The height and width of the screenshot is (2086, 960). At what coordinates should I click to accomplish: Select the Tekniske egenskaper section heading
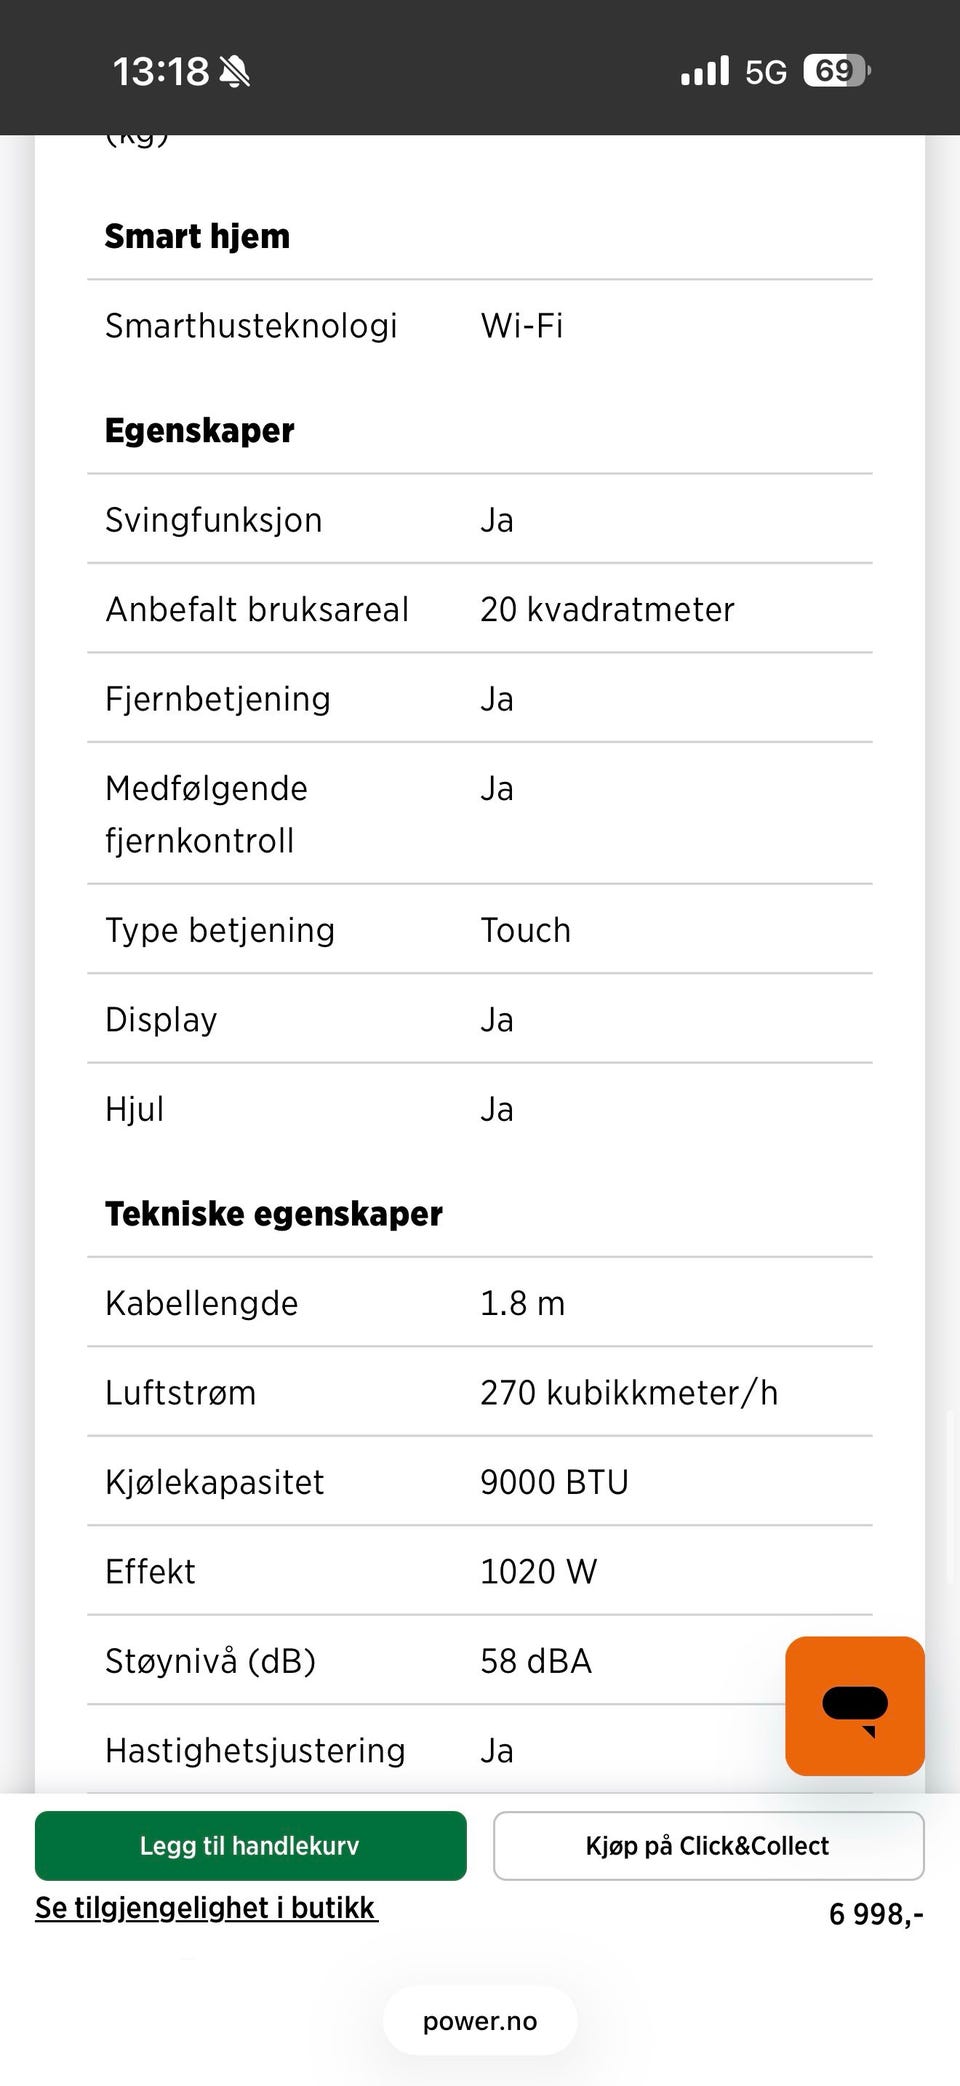click(273, 1214)
